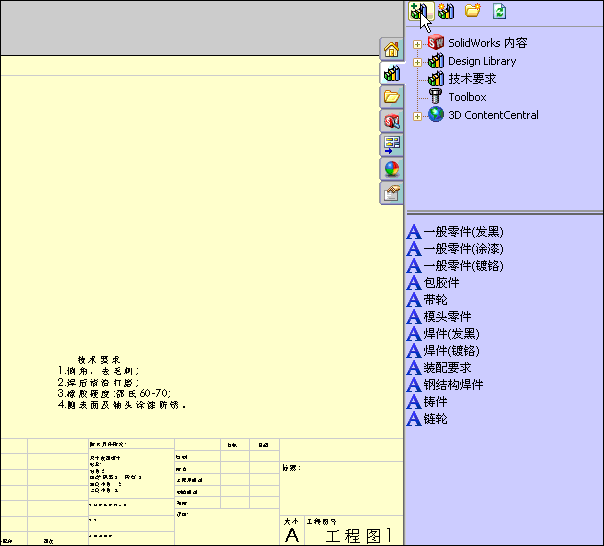The image size is (604, 546).
Task: Click the Refresh icon in Design Library
Action: click(500, 11)
